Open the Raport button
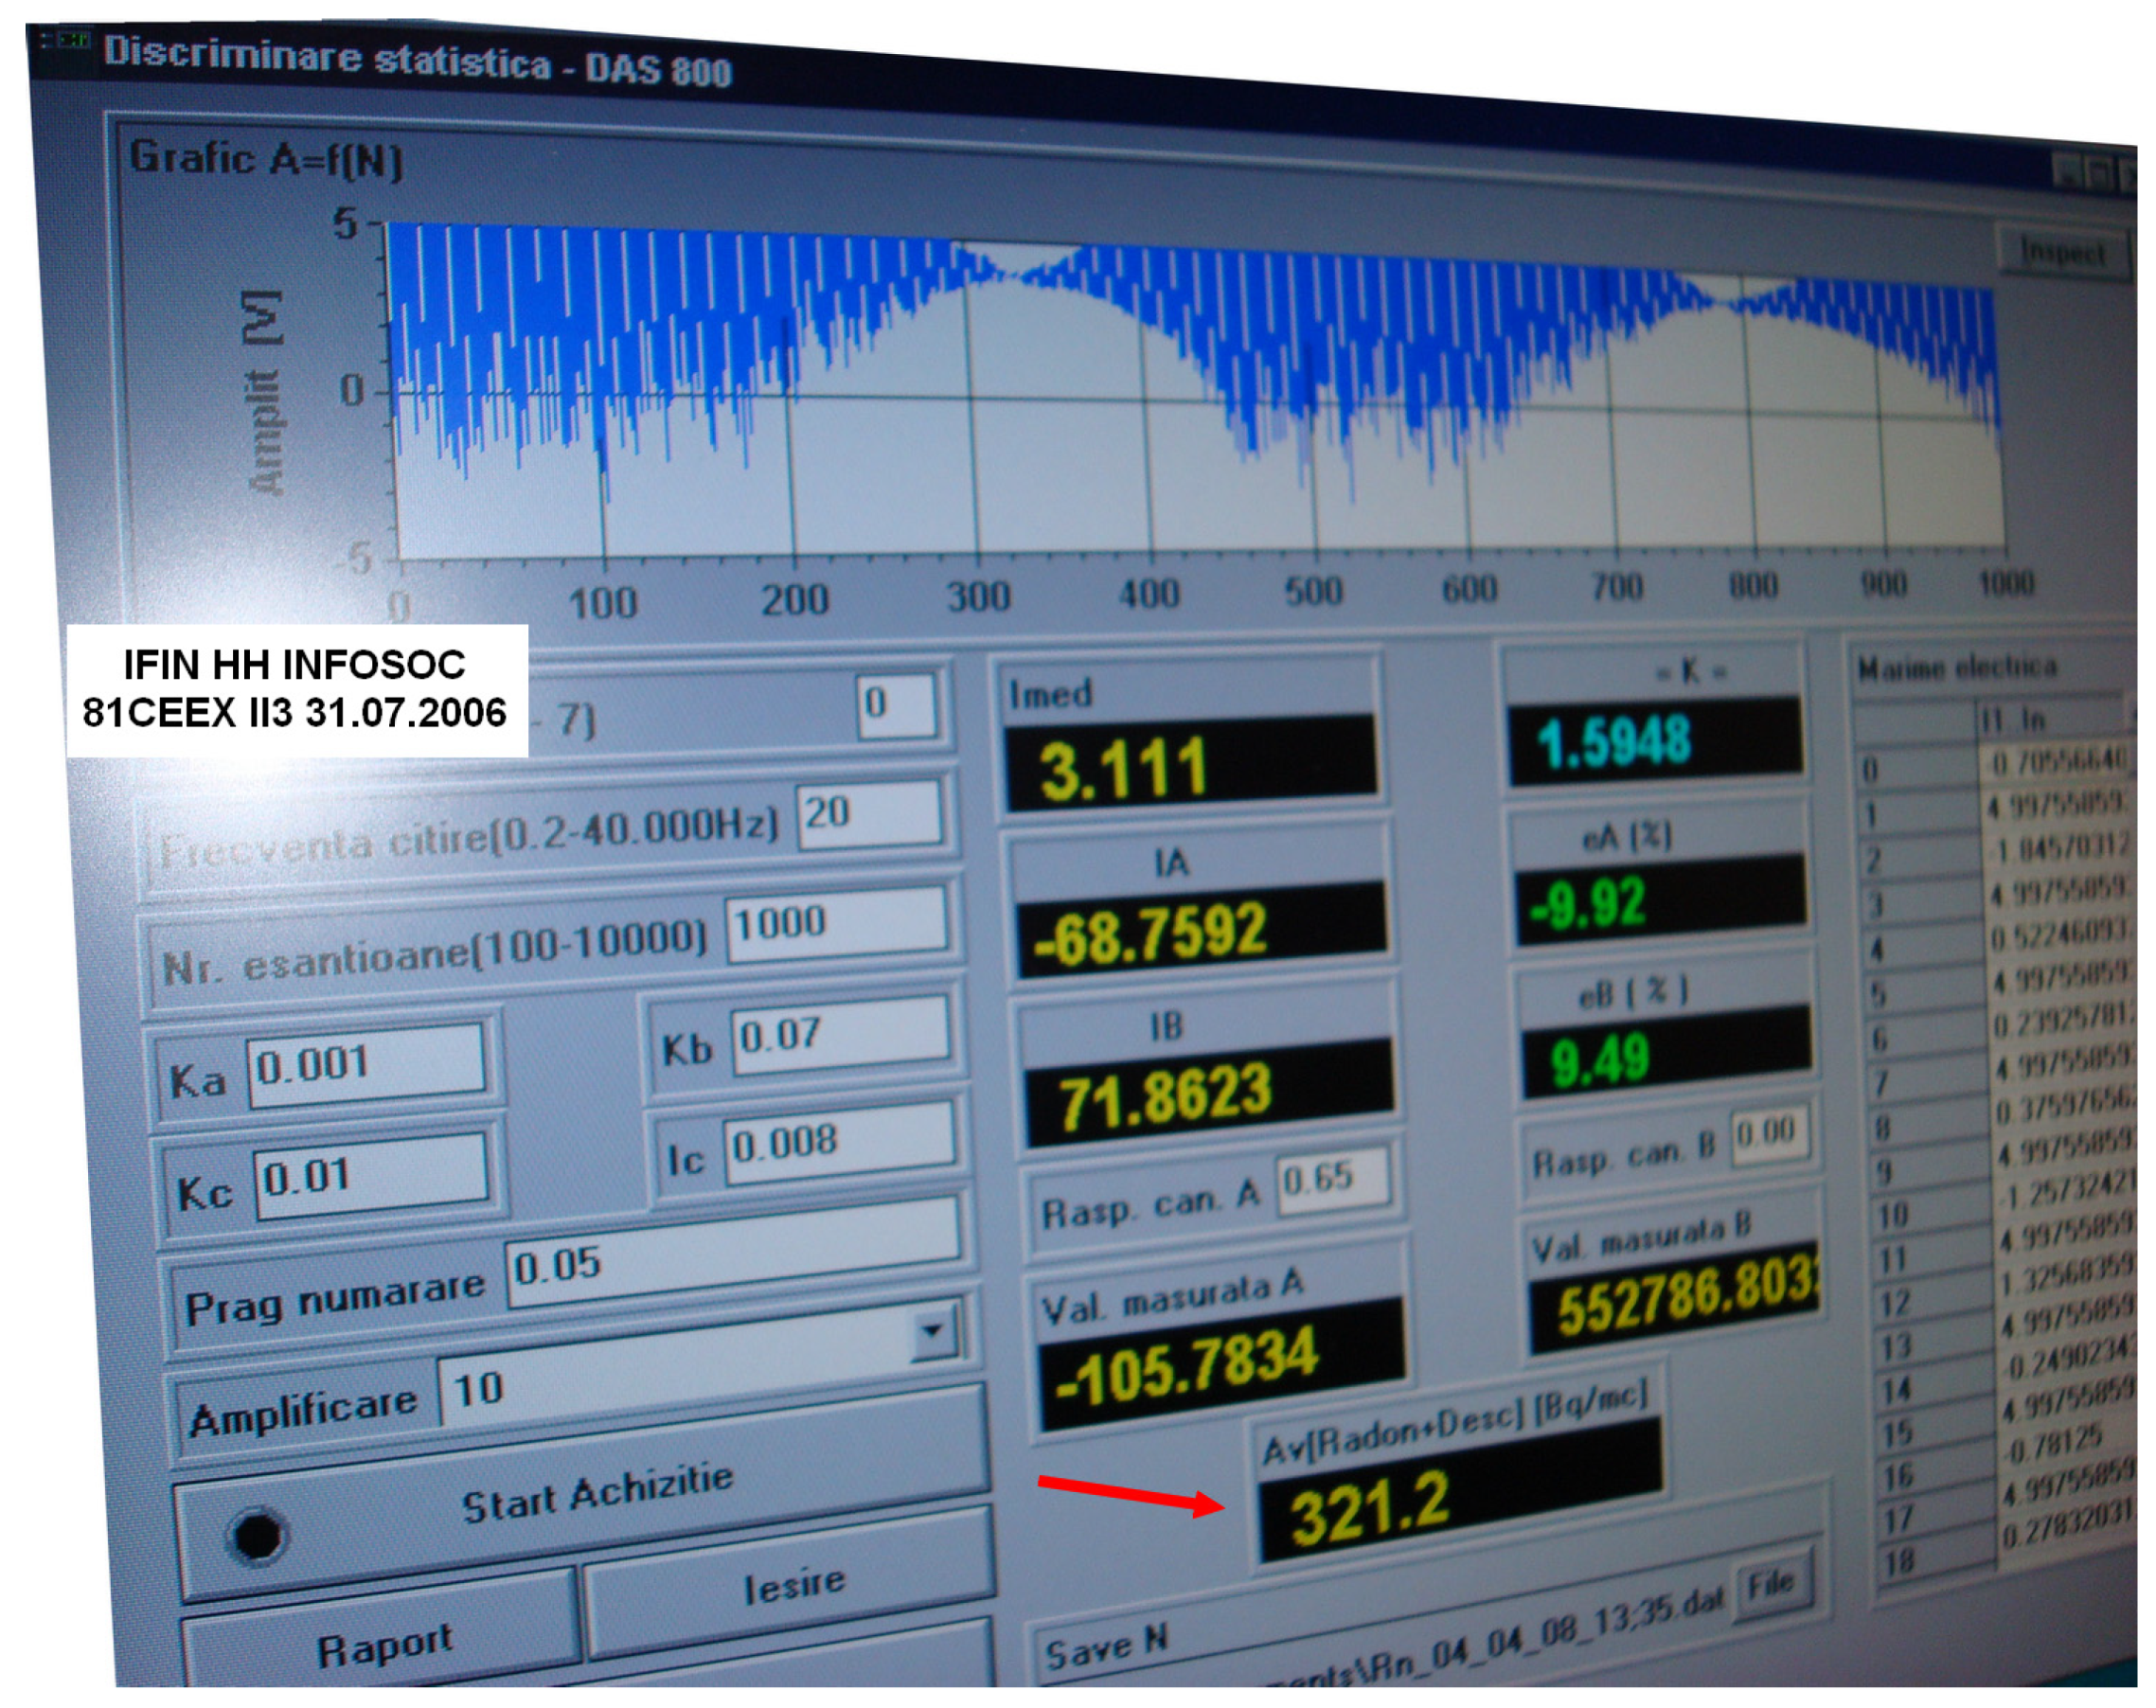Image resolution: width=2156 pixels, height=1708 pixels. 384,1646
